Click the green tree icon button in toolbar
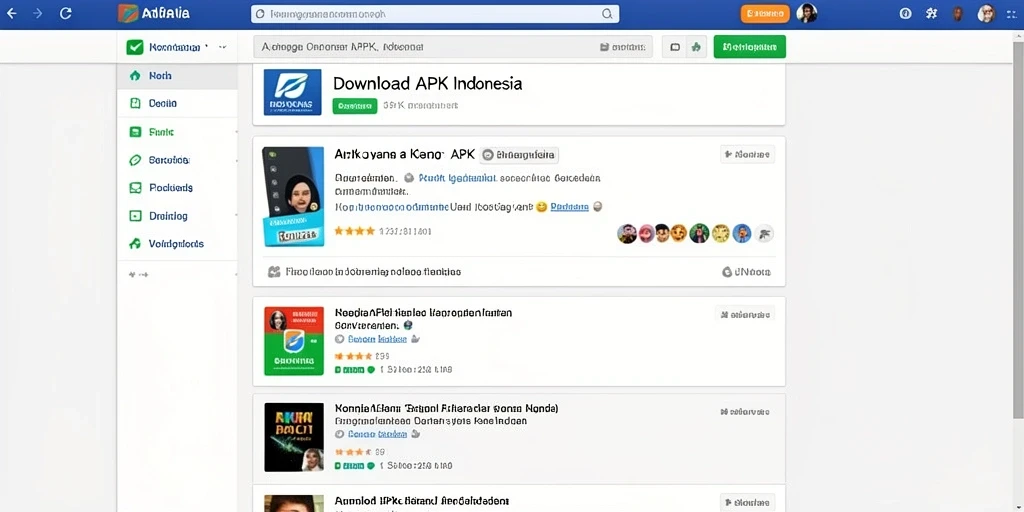Image resolution: width=1024 pixels, height=512 pixels. point(696,47)
